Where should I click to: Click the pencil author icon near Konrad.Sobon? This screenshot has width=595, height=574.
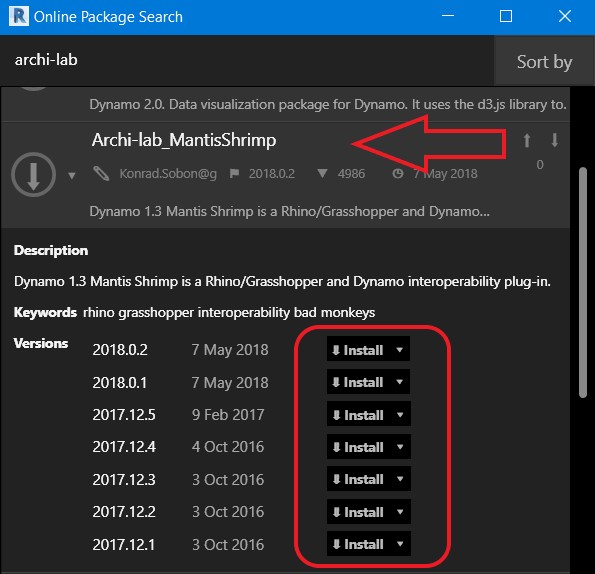click(101, 174)
